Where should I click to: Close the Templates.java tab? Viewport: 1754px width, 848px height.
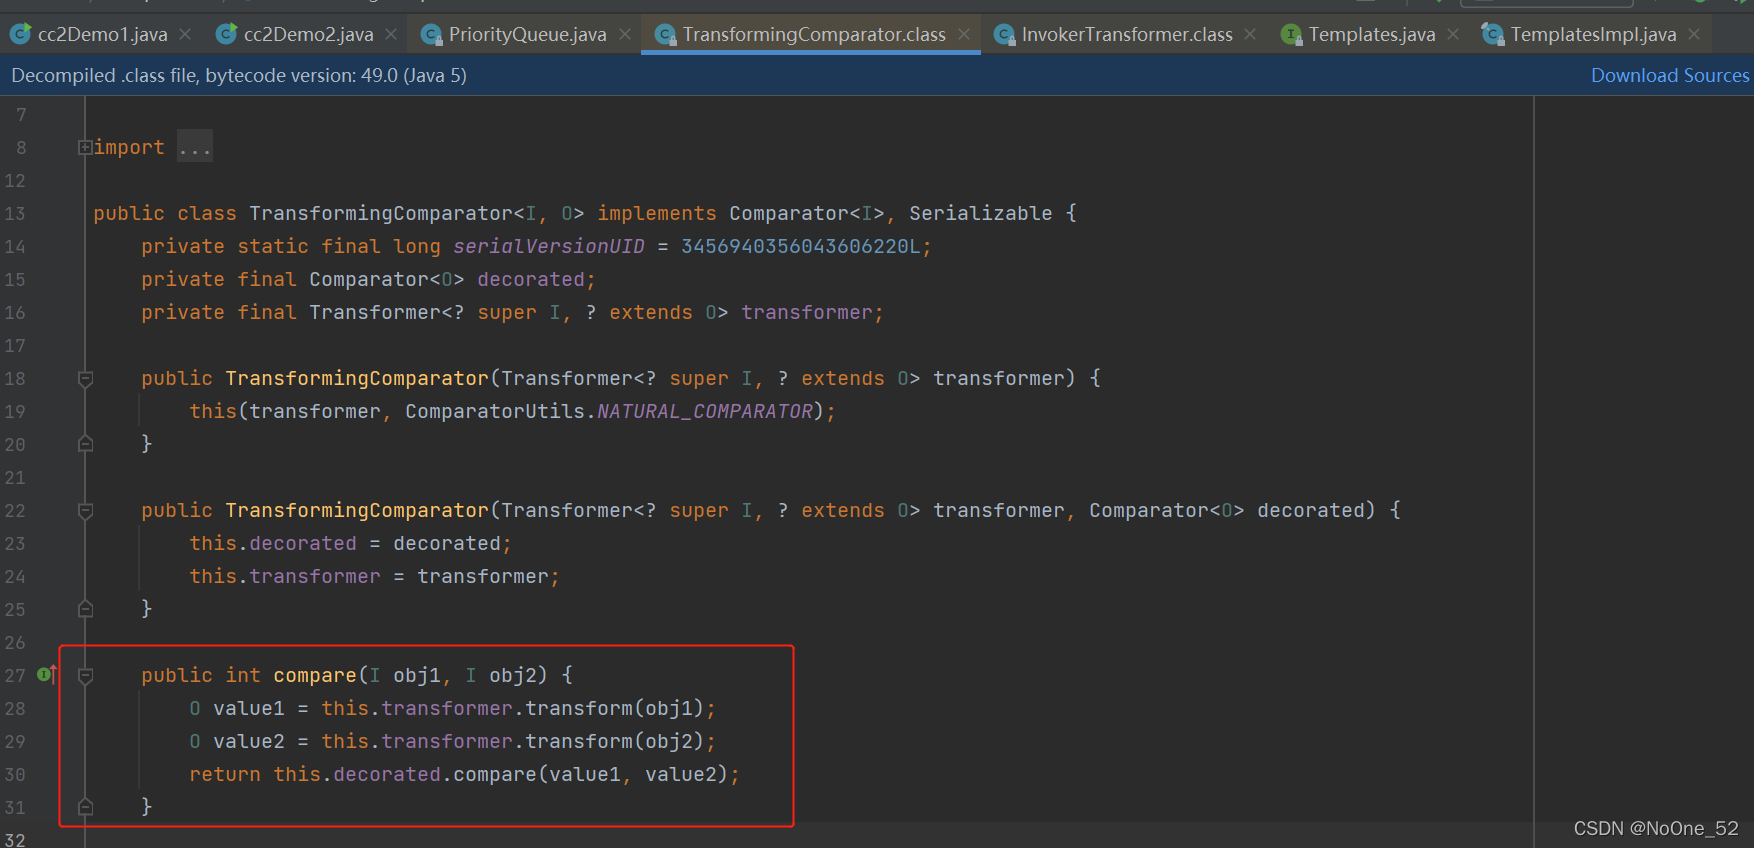[x=1453, y=34]
